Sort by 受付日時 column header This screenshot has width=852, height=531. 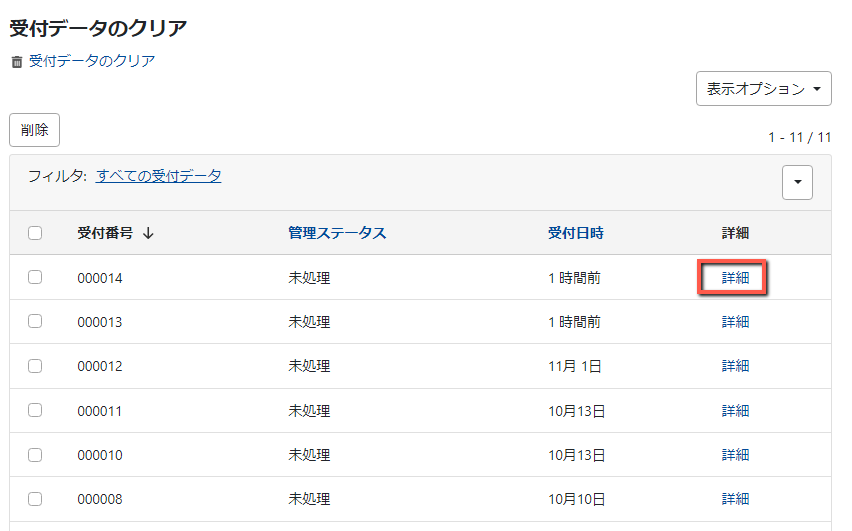tap(575, 233)
